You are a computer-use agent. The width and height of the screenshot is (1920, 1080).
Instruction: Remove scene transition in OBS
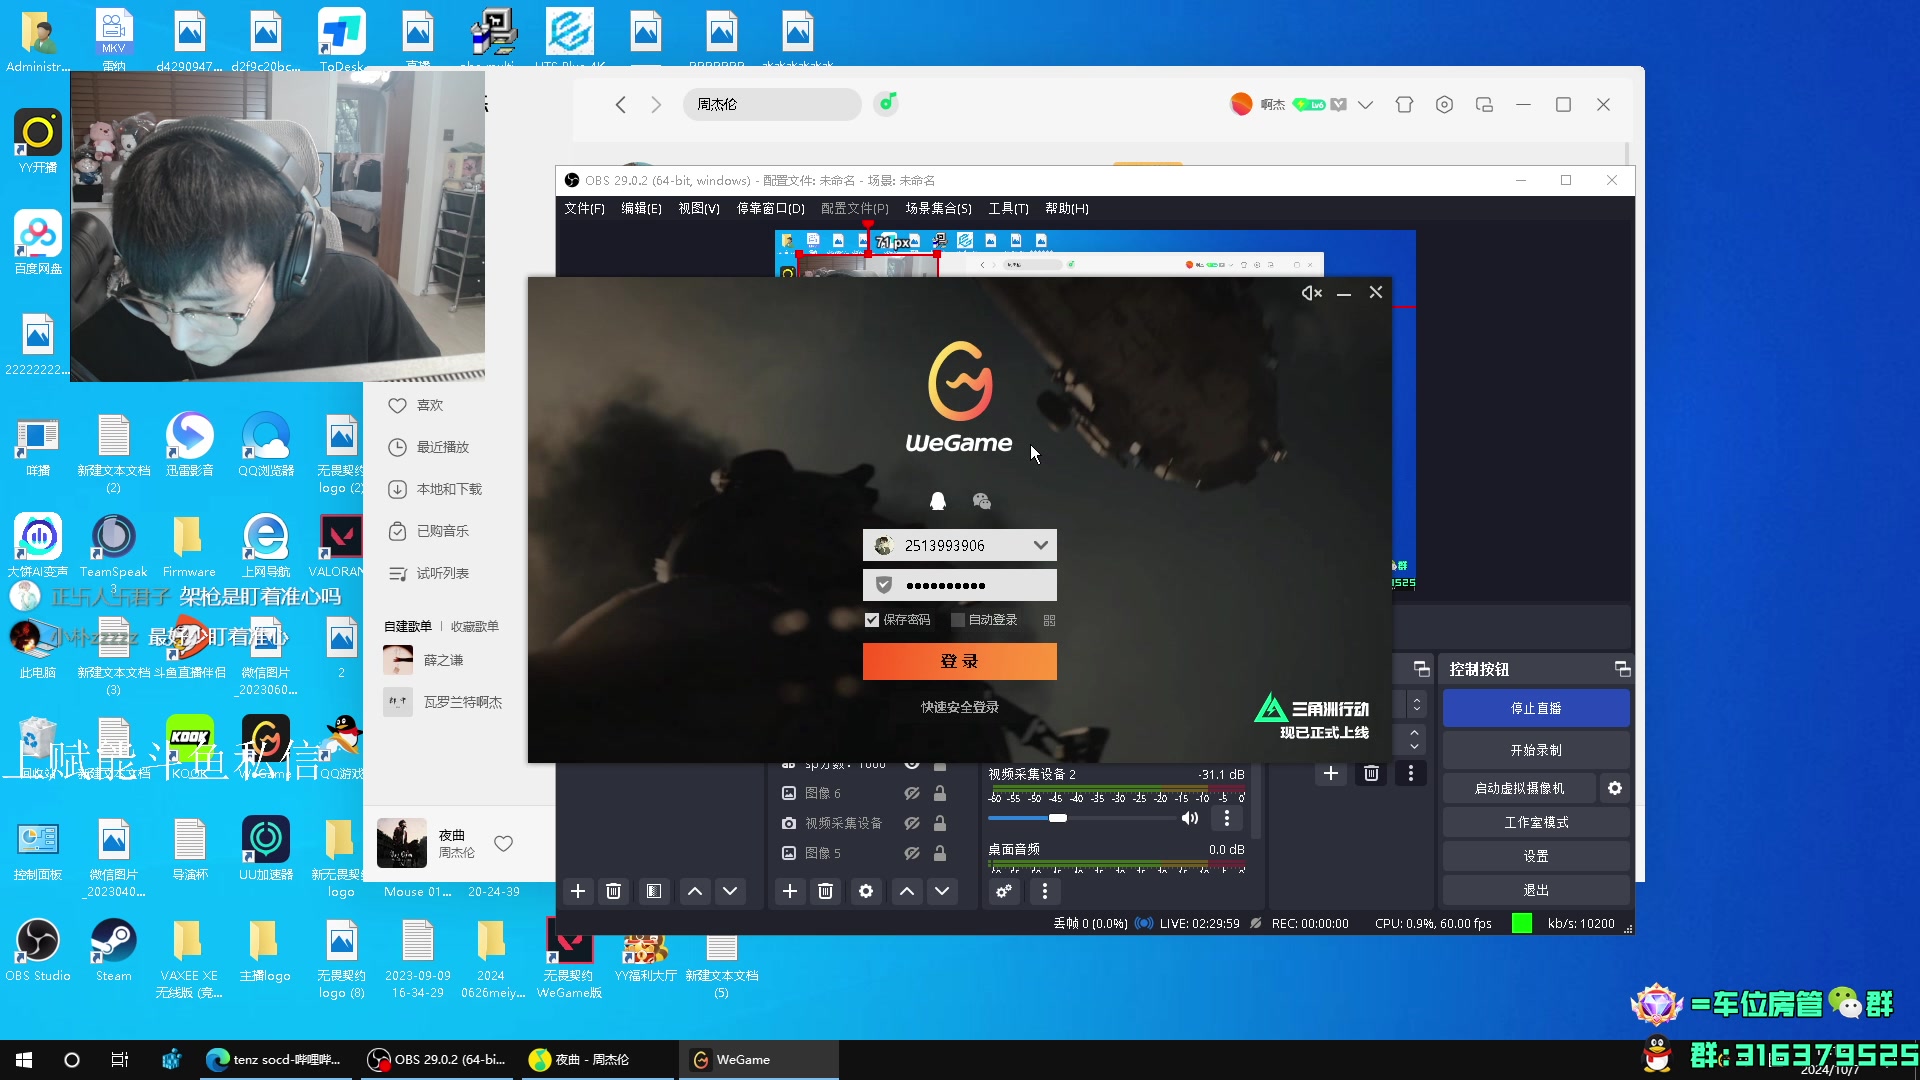(1371, 773)
